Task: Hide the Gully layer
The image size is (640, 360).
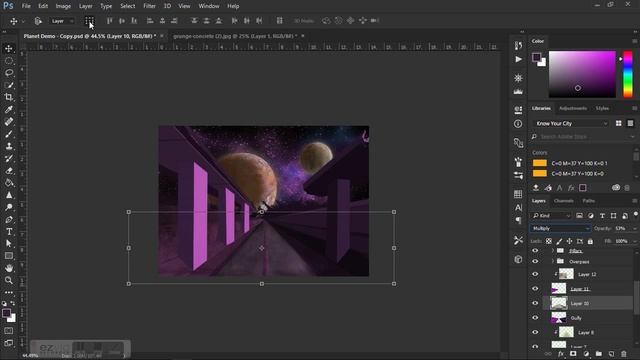Action: coord(535,318)
